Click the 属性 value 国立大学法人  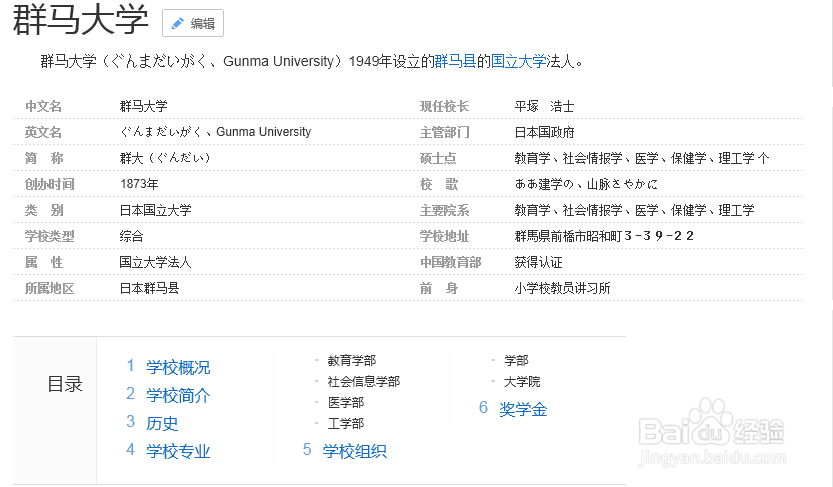[155, 262]
